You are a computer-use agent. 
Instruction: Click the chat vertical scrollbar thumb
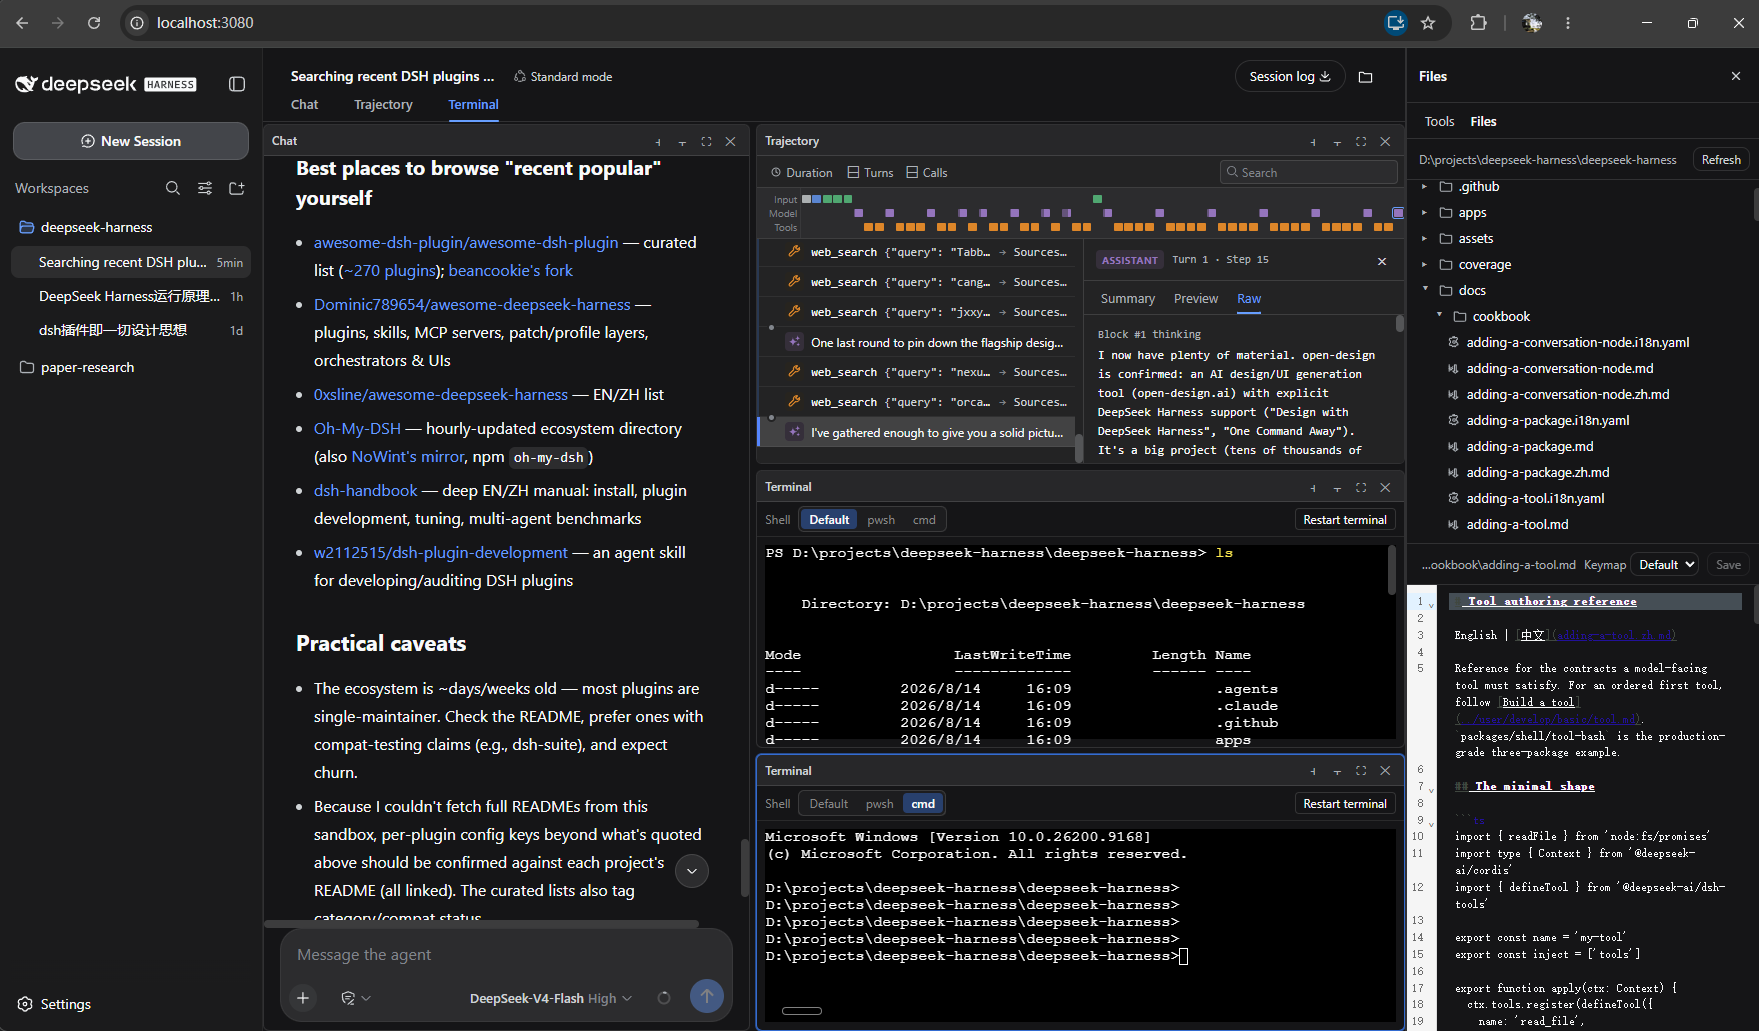click(x=744, y=868)
